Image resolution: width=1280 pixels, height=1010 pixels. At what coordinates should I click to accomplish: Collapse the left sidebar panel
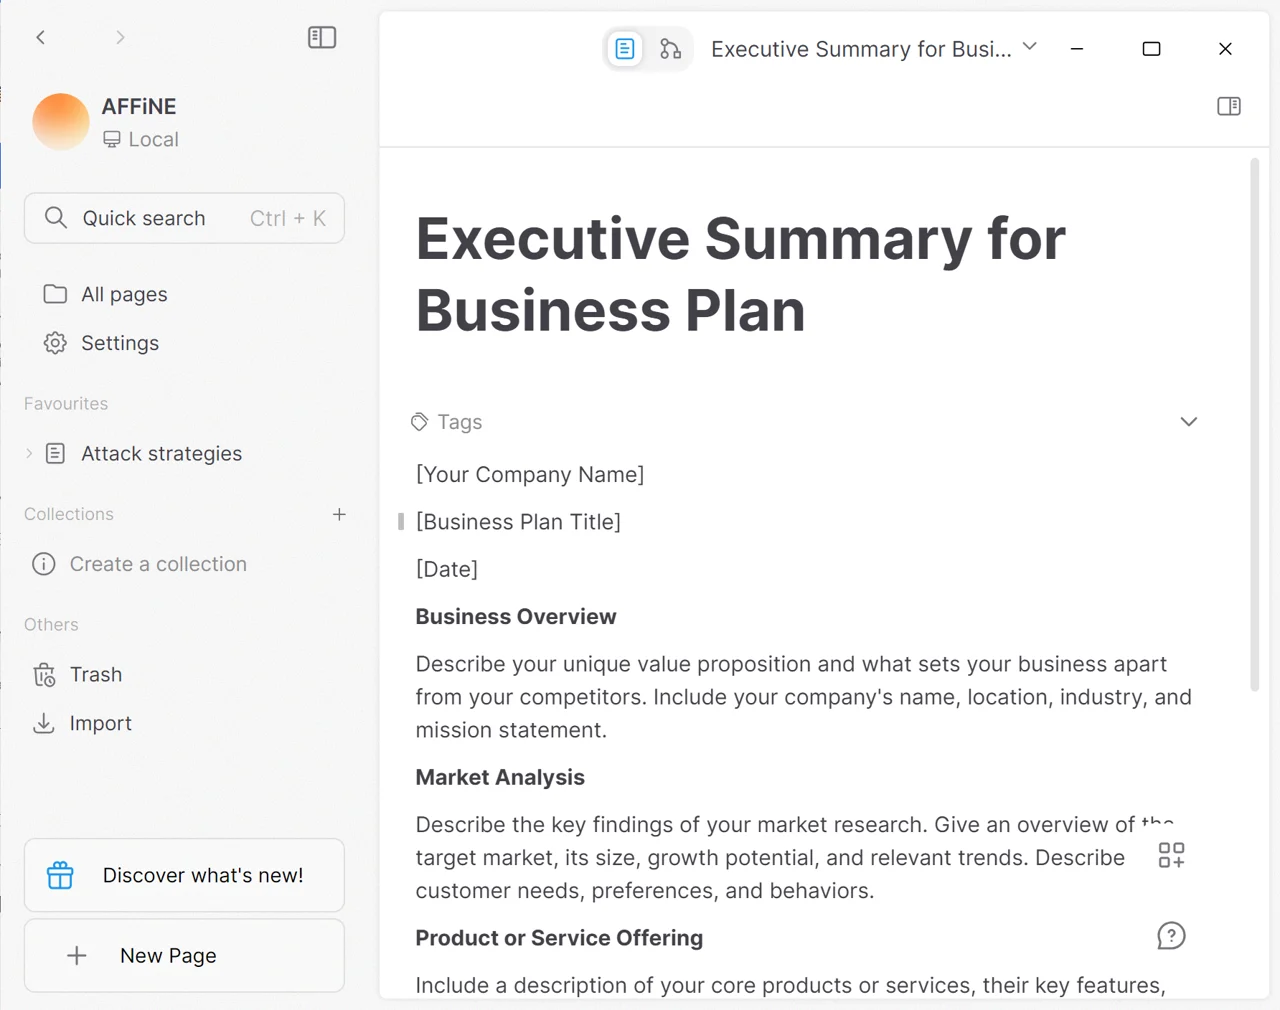click(x=322, y=37)
